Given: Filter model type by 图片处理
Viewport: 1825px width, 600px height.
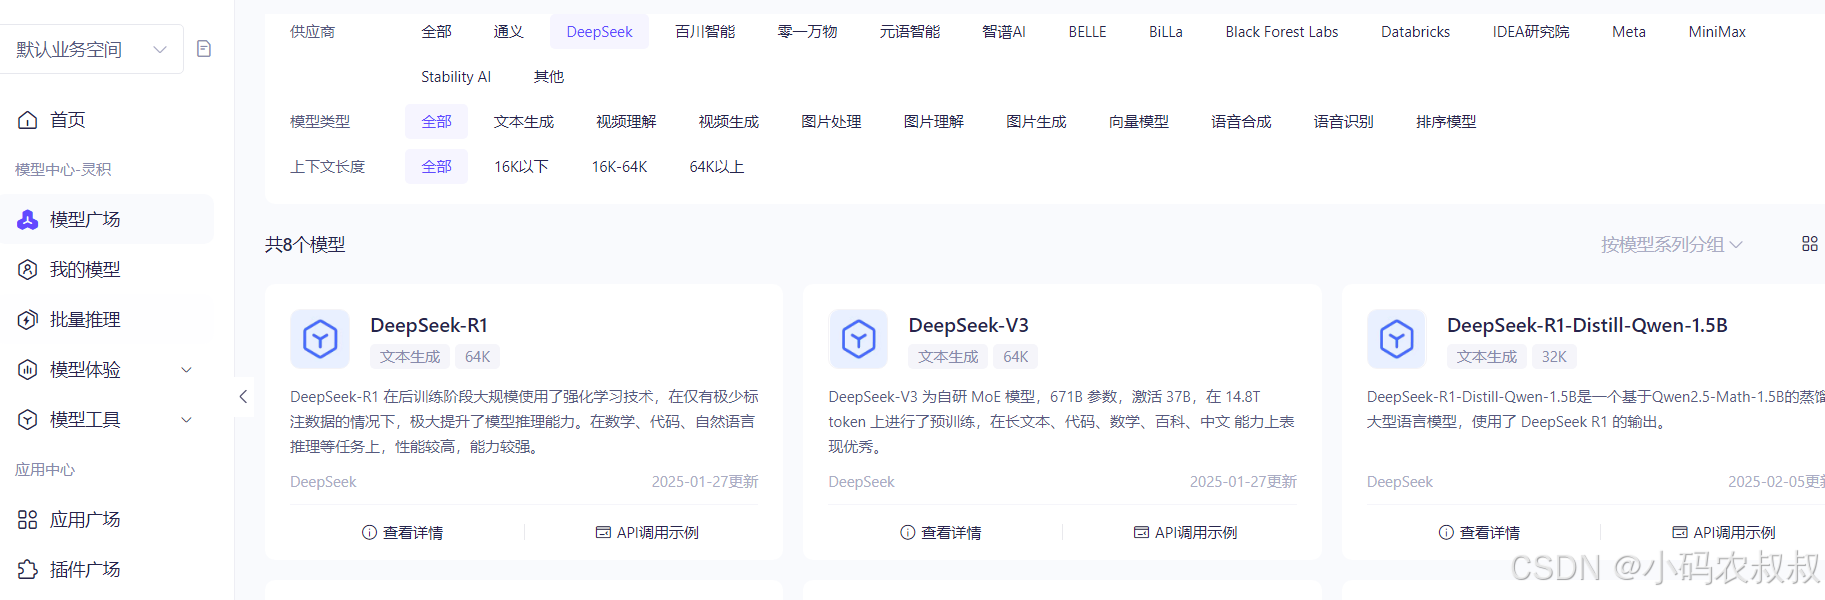Looking at the screenshot, I should (831, 122).
